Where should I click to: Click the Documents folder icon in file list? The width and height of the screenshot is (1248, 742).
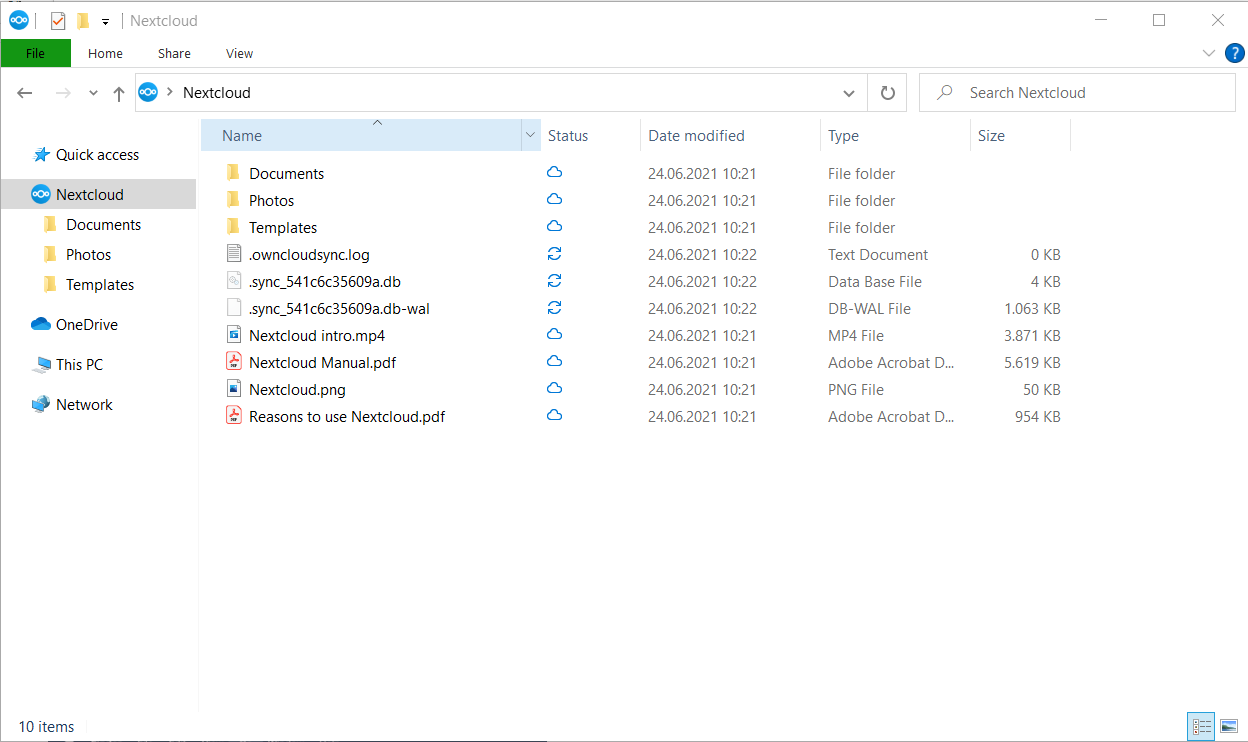tap(234, 173)
